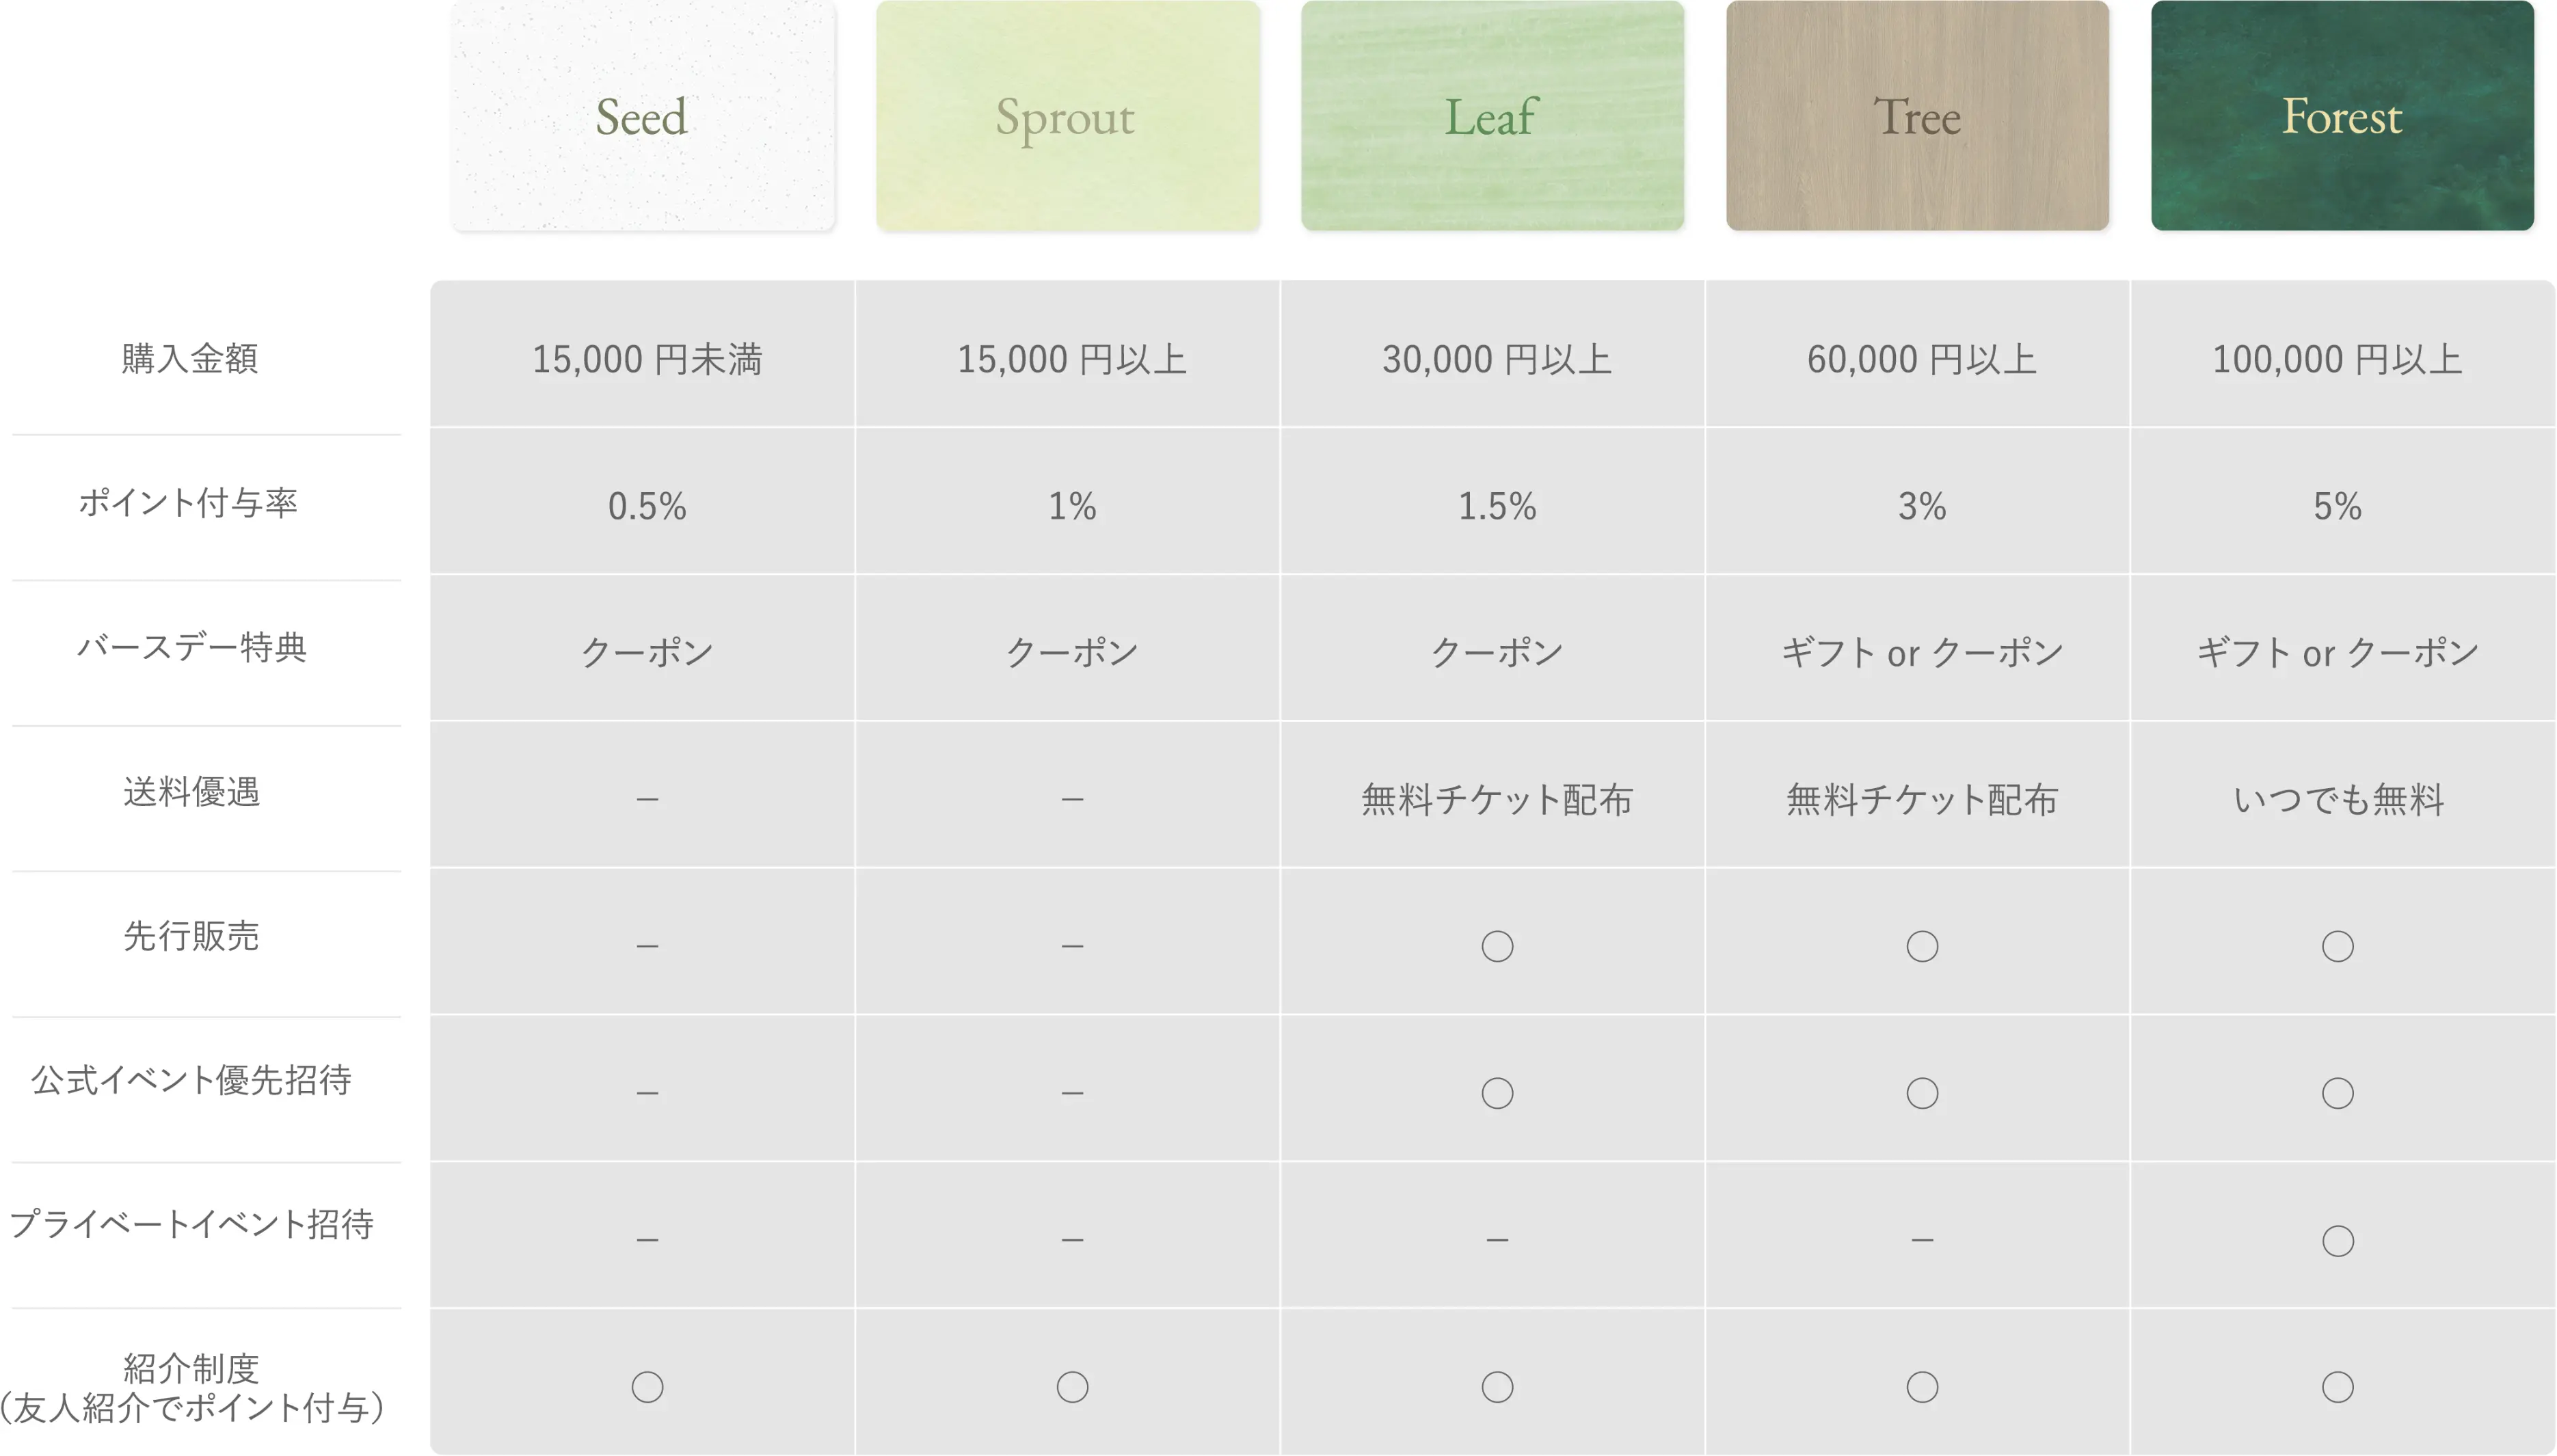The image size is (2557, 1456).
Task: Select the いつでも無料 shipping cell
Action: pos(2337,799)
